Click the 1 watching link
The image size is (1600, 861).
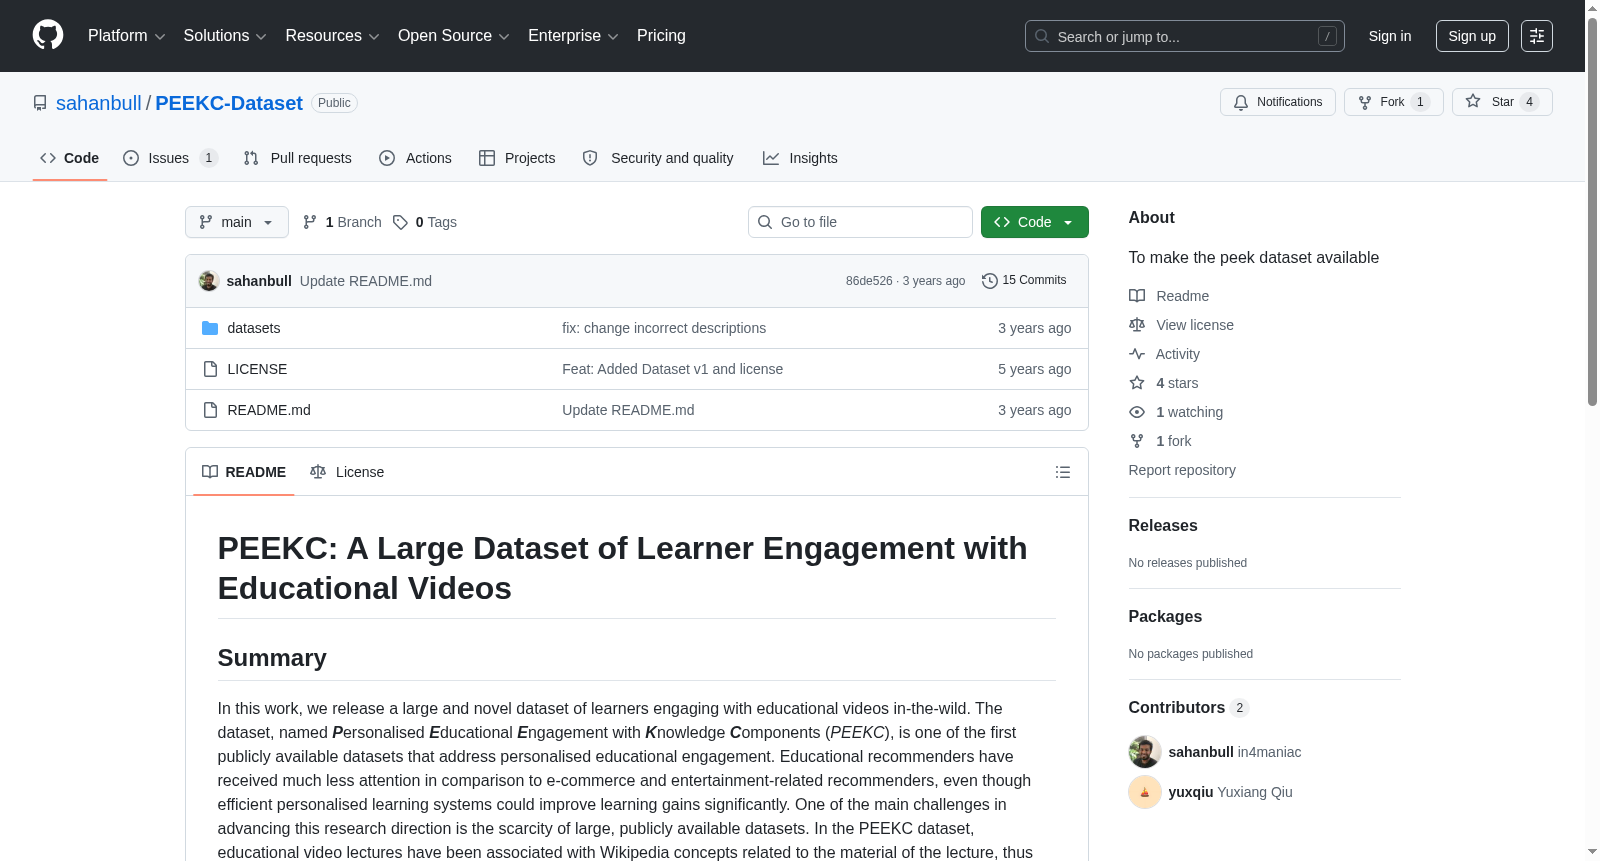(x=1189, y=412)
